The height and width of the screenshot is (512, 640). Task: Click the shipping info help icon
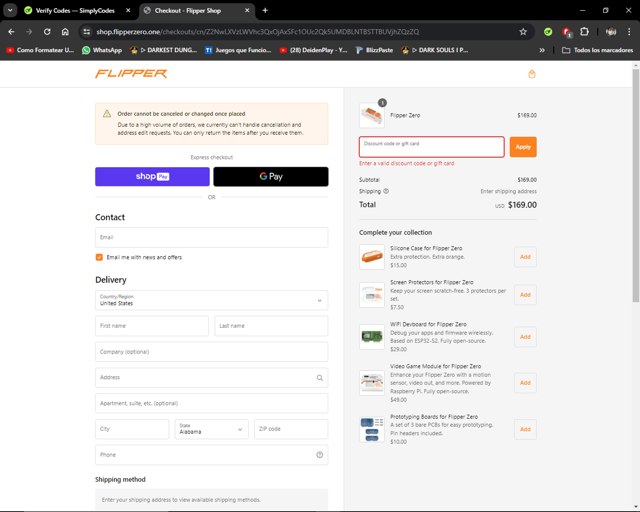coord(386,191)
